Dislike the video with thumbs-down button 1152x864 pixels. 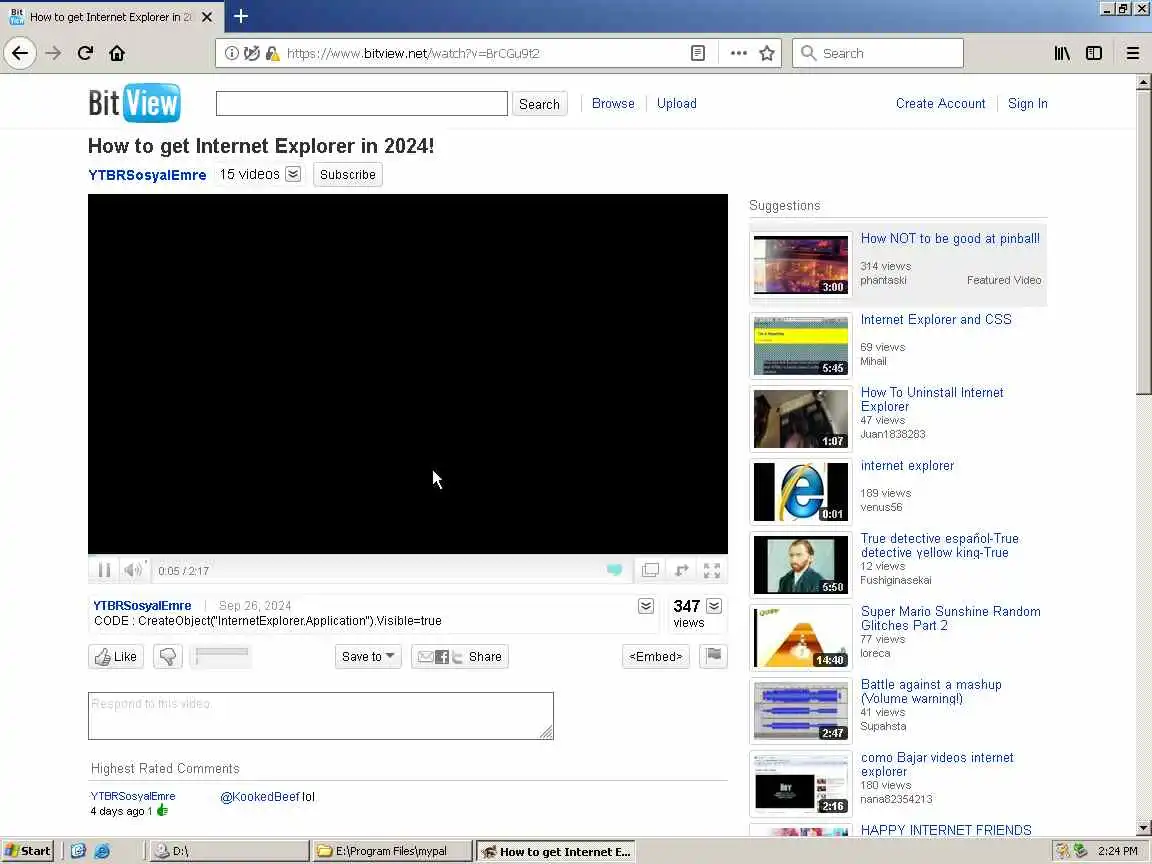[168, 657]
